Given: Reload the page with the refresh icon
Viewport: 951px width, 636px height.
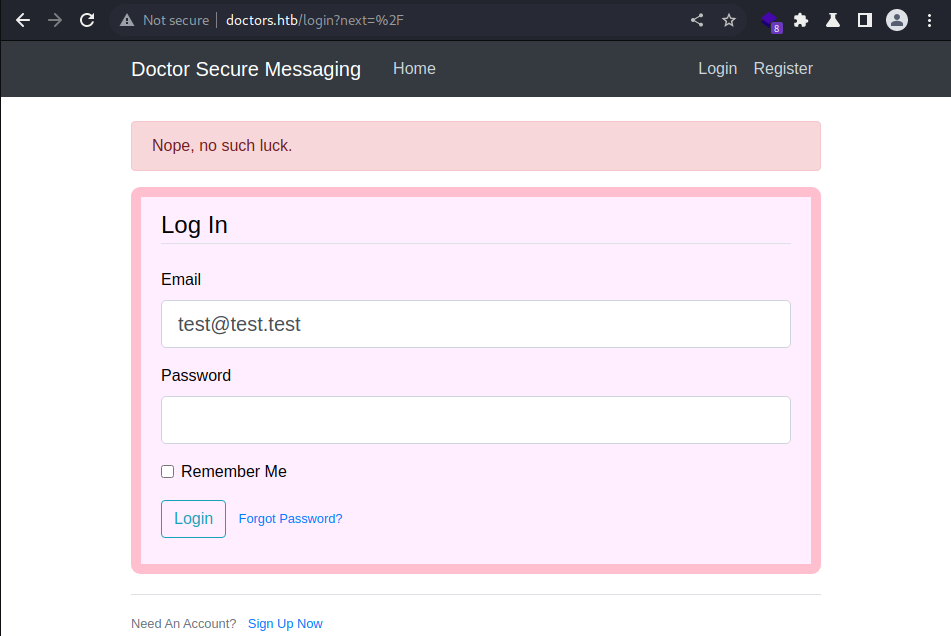Looking at the screenshot, I should (87, 20).
